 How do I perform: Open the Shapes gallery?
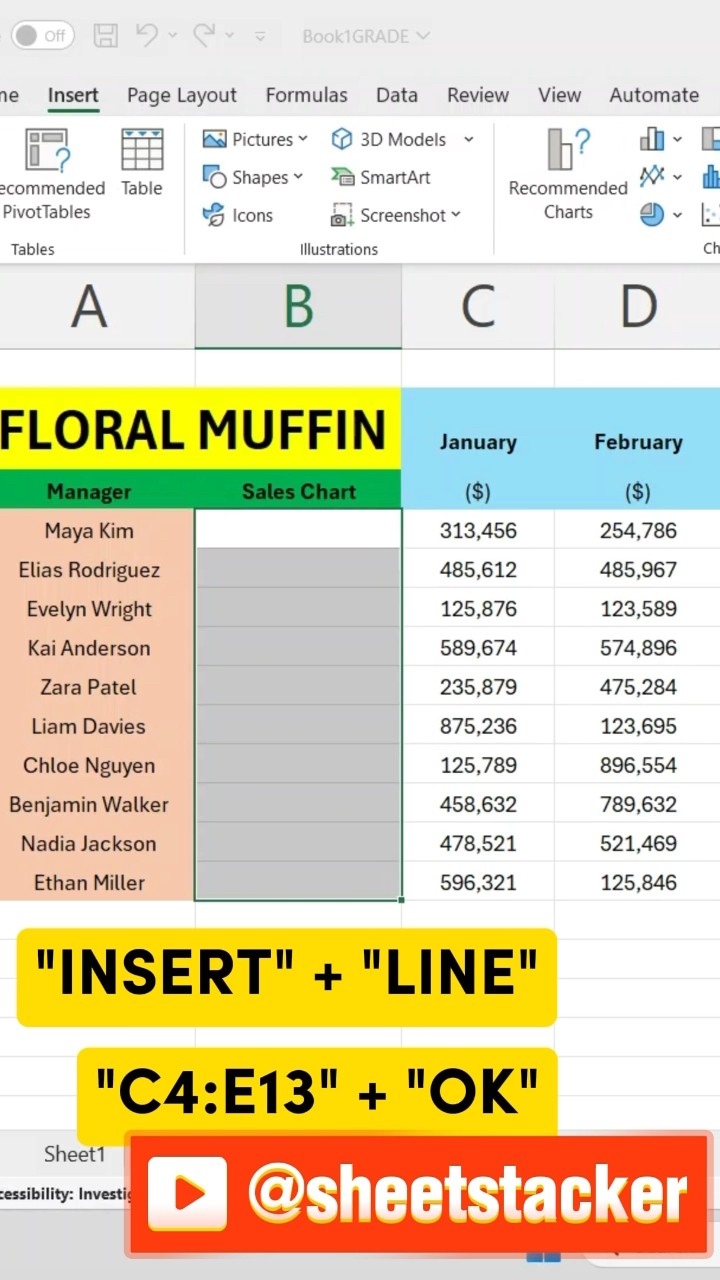(x=253, y=177)
